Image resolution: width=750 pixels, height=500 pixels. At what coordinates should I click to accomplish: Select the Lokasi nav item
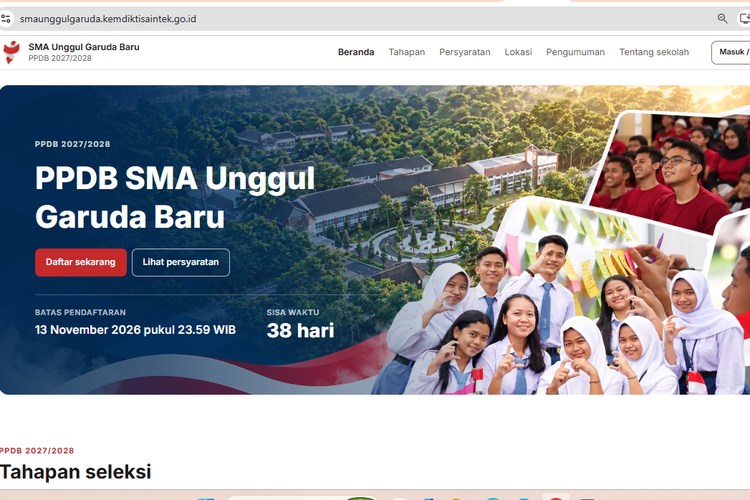pyautogui.click(x=518, y=52)
